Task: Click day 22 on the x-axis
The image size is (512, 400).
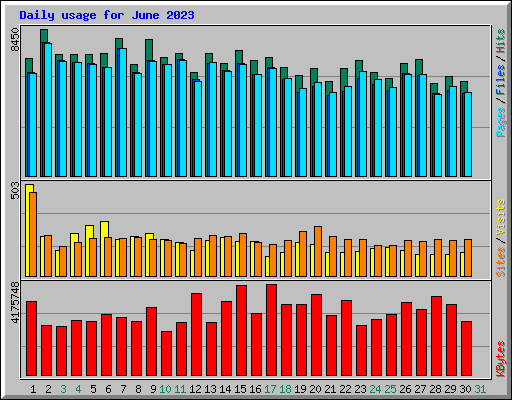Action: (345, 389)
